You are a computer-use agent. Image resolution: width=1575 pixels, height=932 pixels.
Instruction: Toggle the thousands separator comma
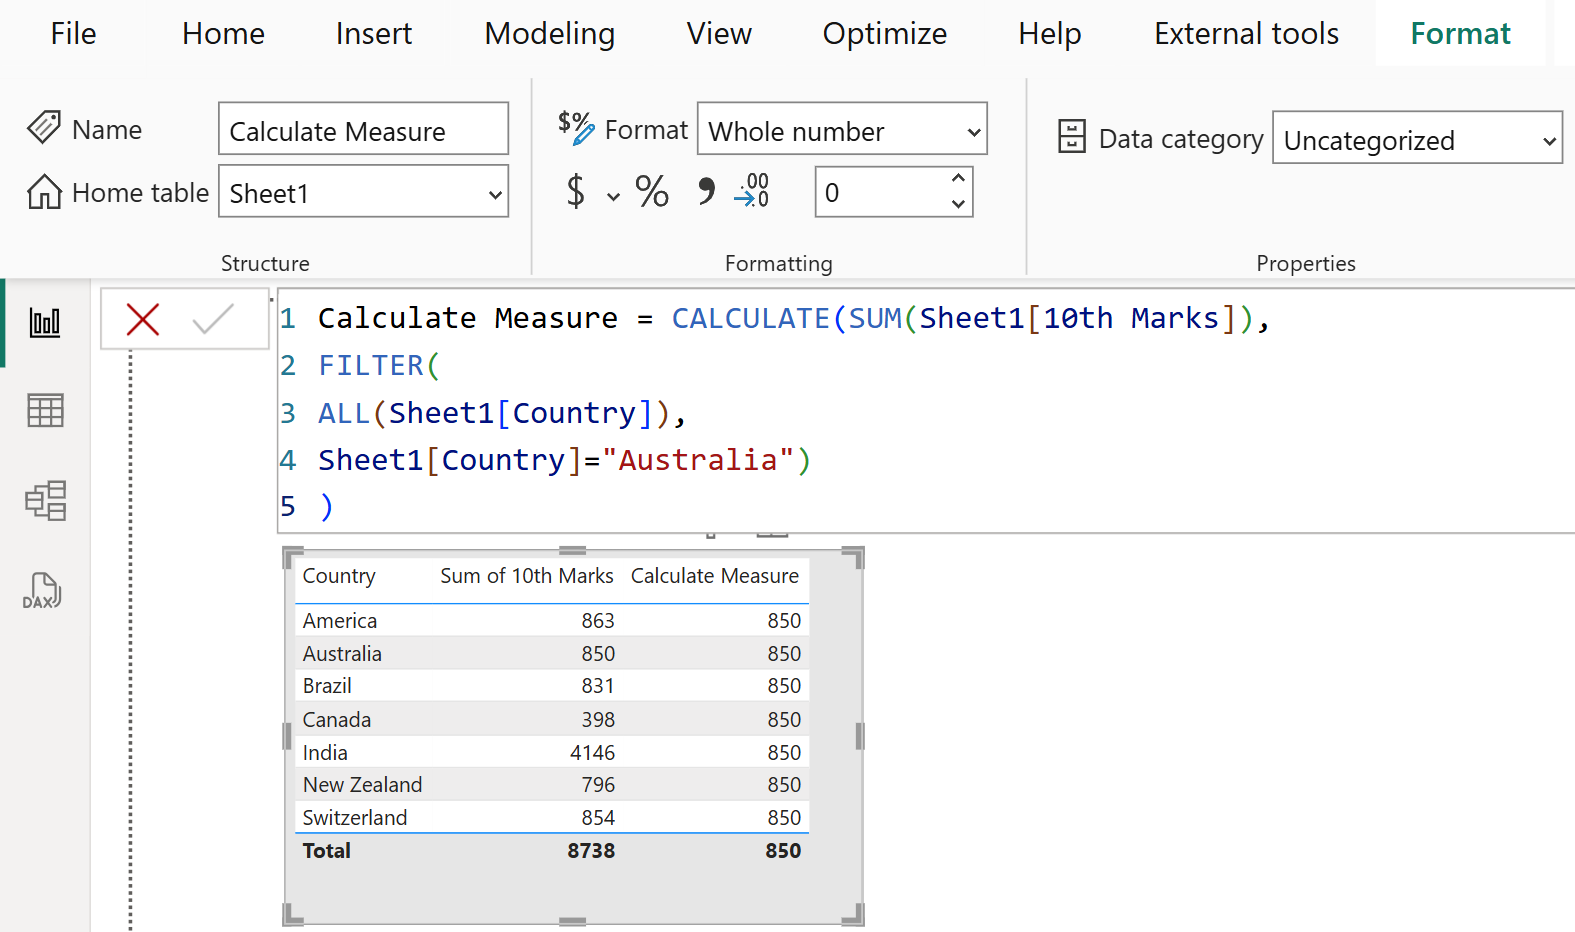tap(706, 192)
